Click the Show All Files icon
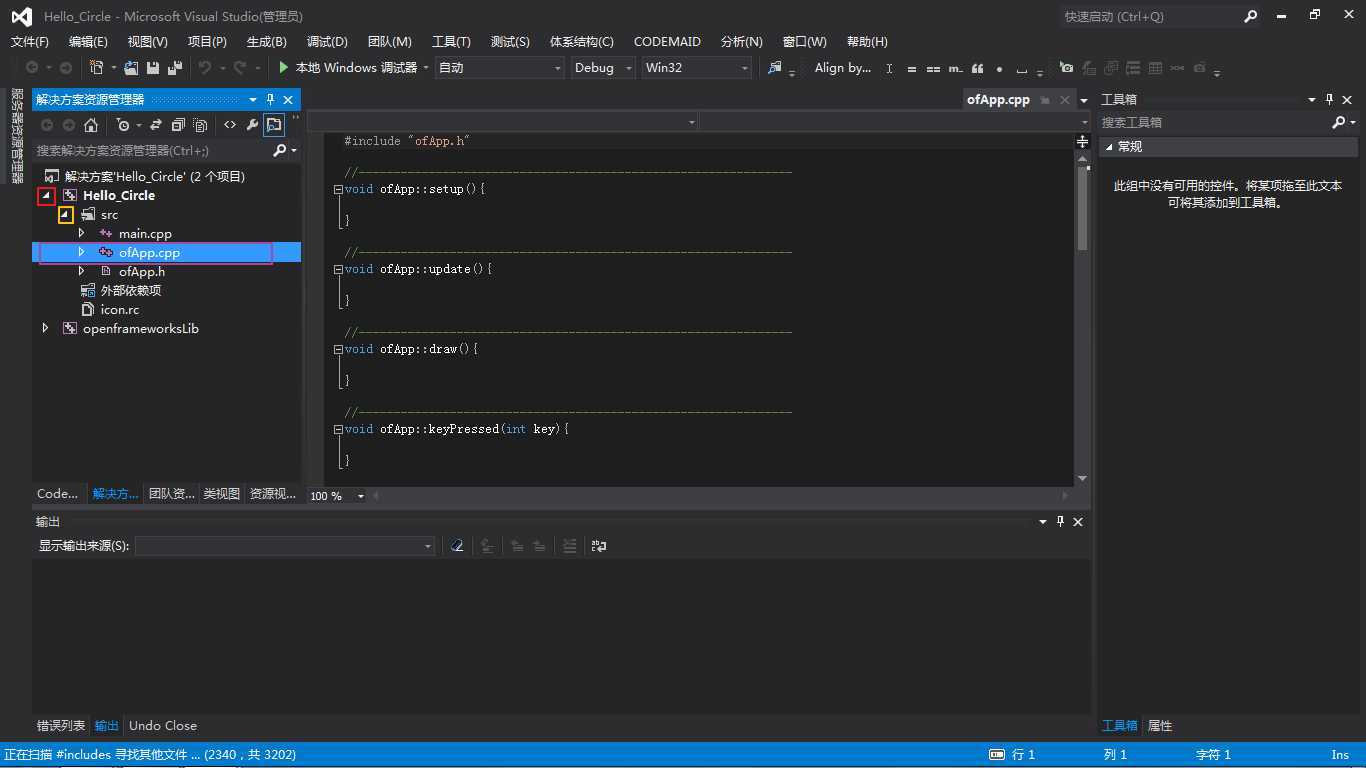The height and width of the screenshot is (768, 1366). 200,125
